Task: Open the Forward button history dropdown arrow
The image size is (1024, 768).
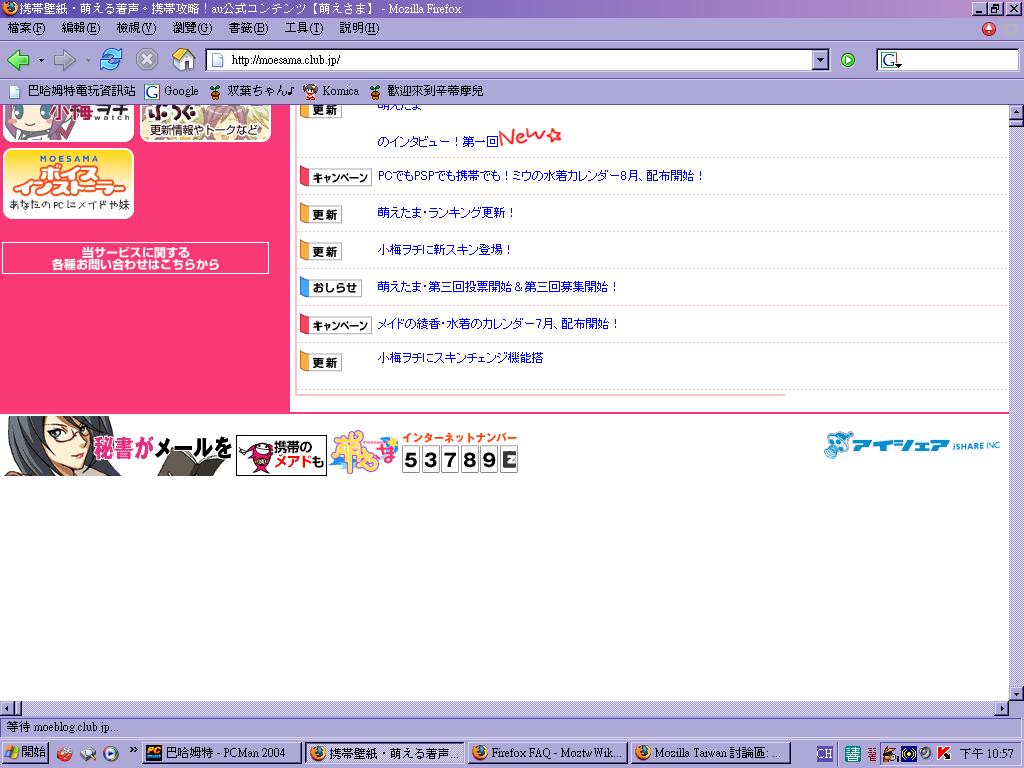Action: click(x=88, y=60)
